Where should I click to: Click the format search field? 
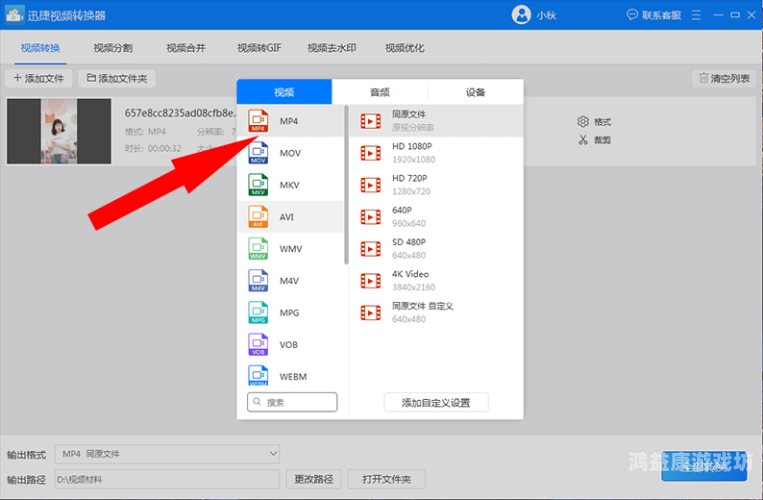[292, 402]
